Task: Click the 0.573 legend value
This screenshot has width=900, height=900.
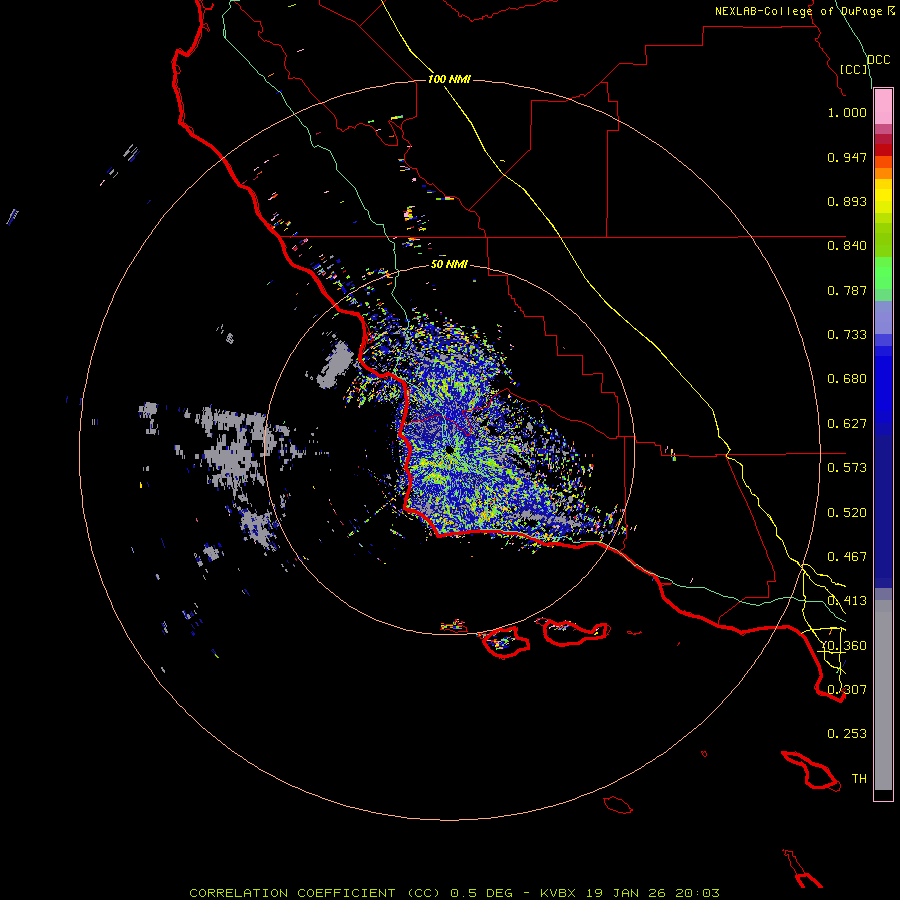Action: (847, 468)
